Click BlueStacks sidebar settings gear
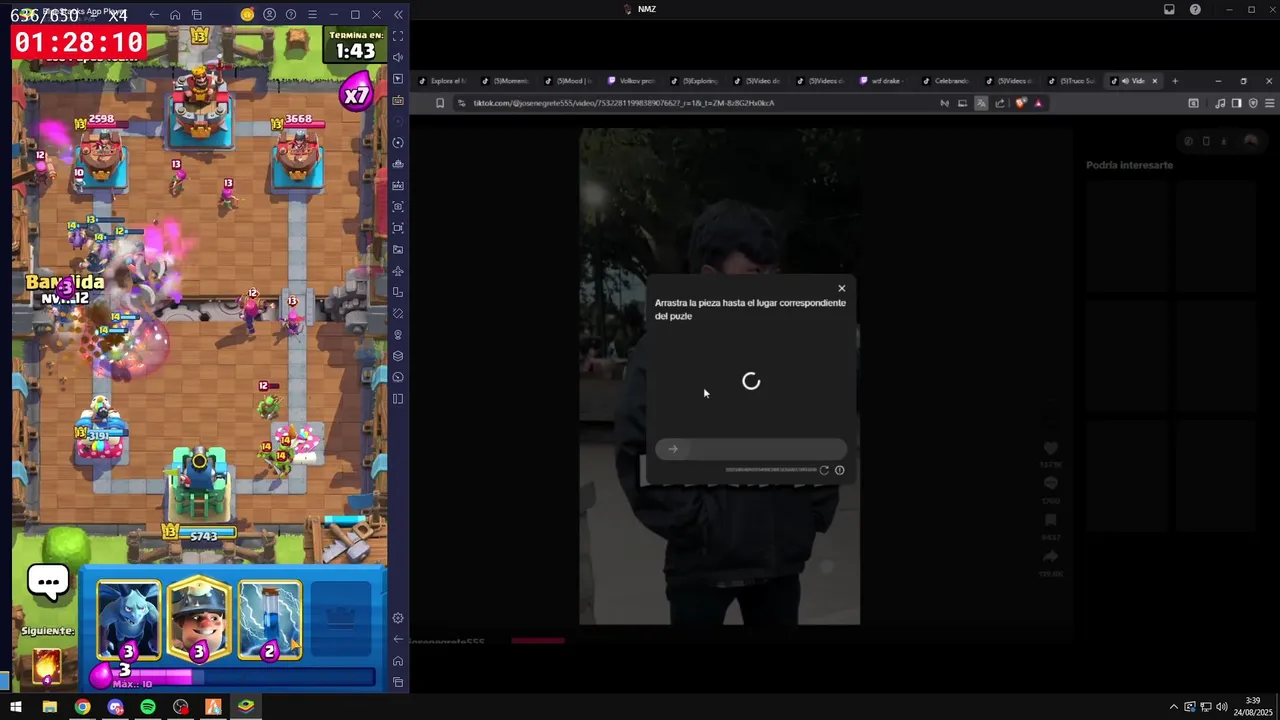Viewport: 1280px width, 720px height. (x=398, y=618)
